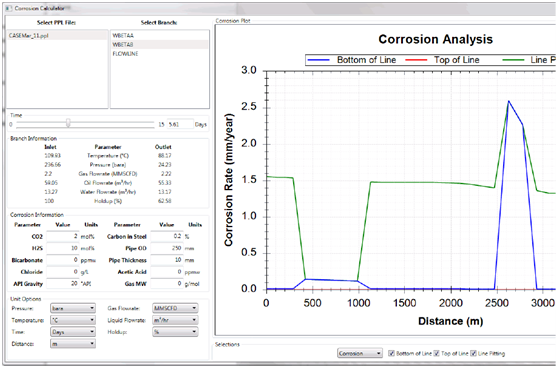
Task: Click the Select PPL File header
Action: coord(57,22)
